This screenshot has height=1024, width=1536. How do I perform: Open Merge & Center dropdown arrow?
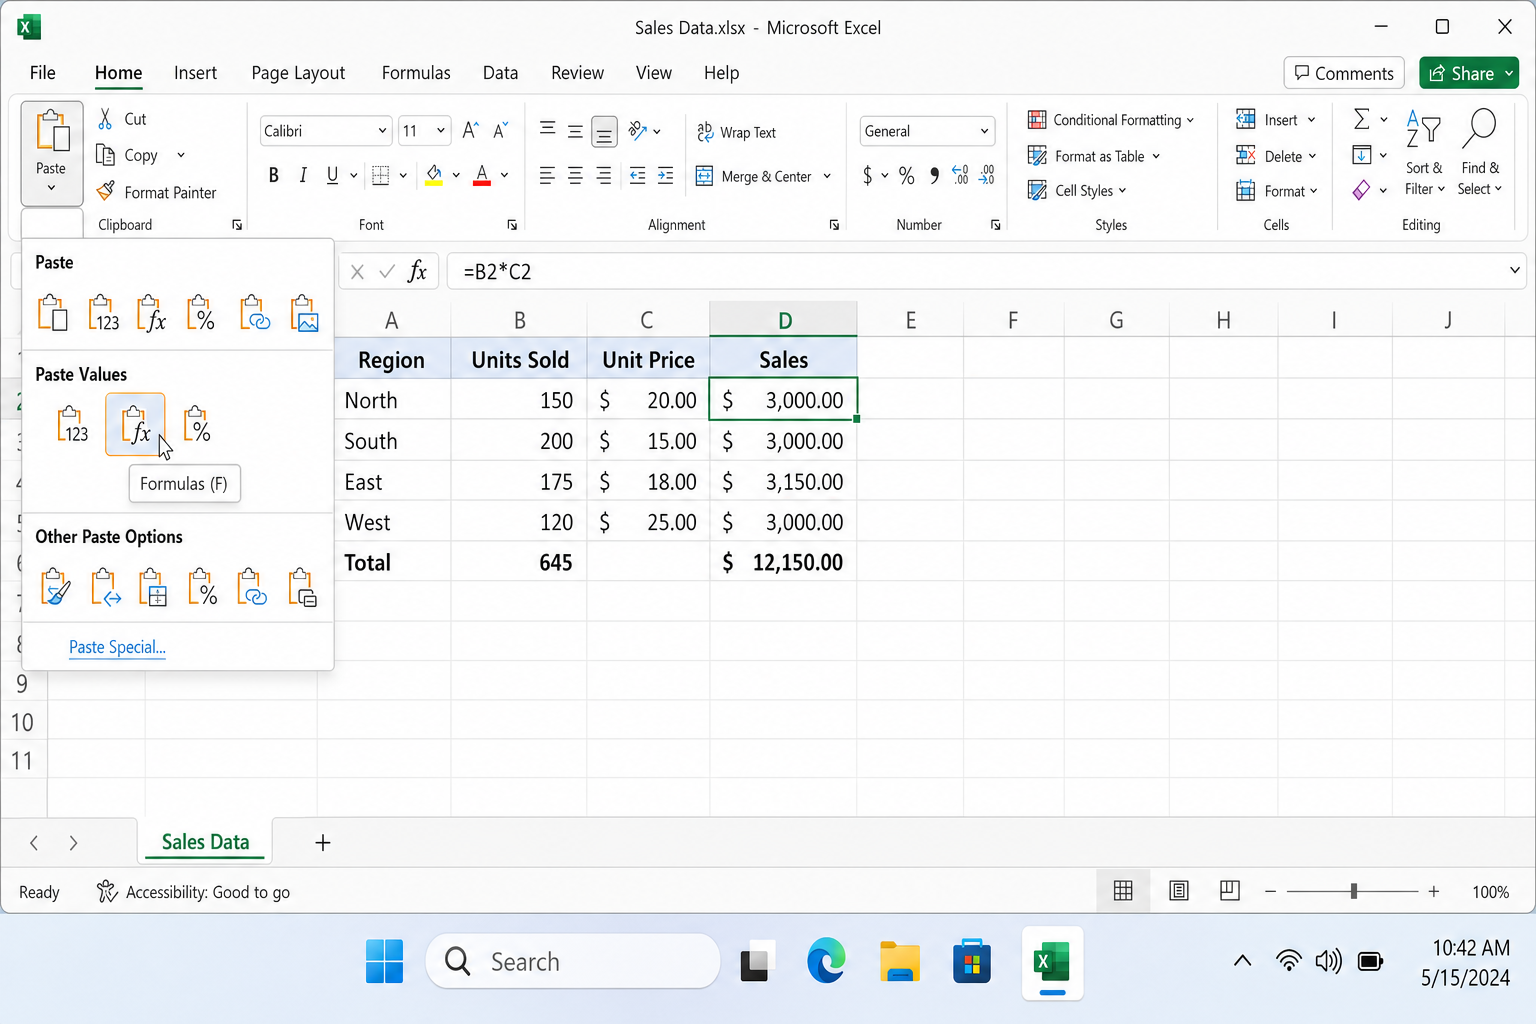[x=827, y=176]
